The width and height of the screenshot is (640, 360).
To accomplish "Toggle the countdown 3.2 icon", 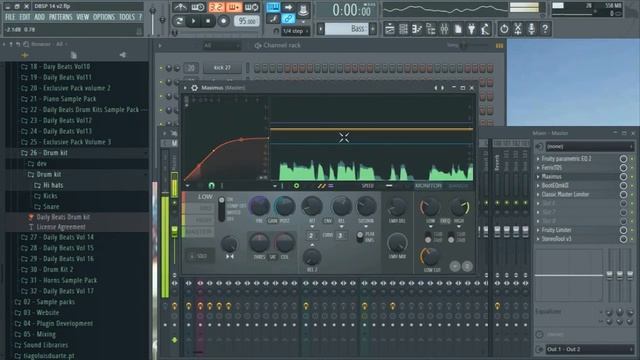I will point(216,7).
